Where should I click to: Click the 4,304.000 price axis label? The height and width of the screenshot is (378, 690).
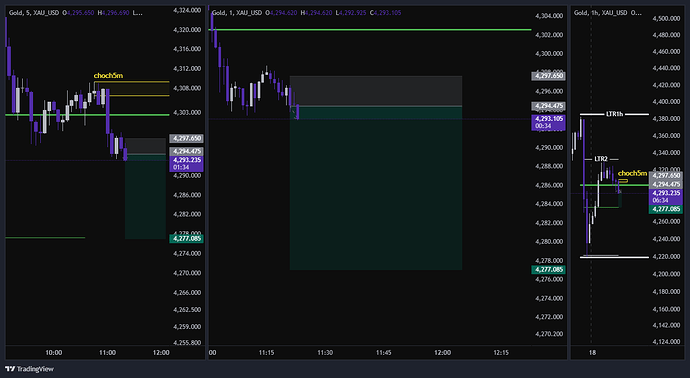(x=549, y=16)
